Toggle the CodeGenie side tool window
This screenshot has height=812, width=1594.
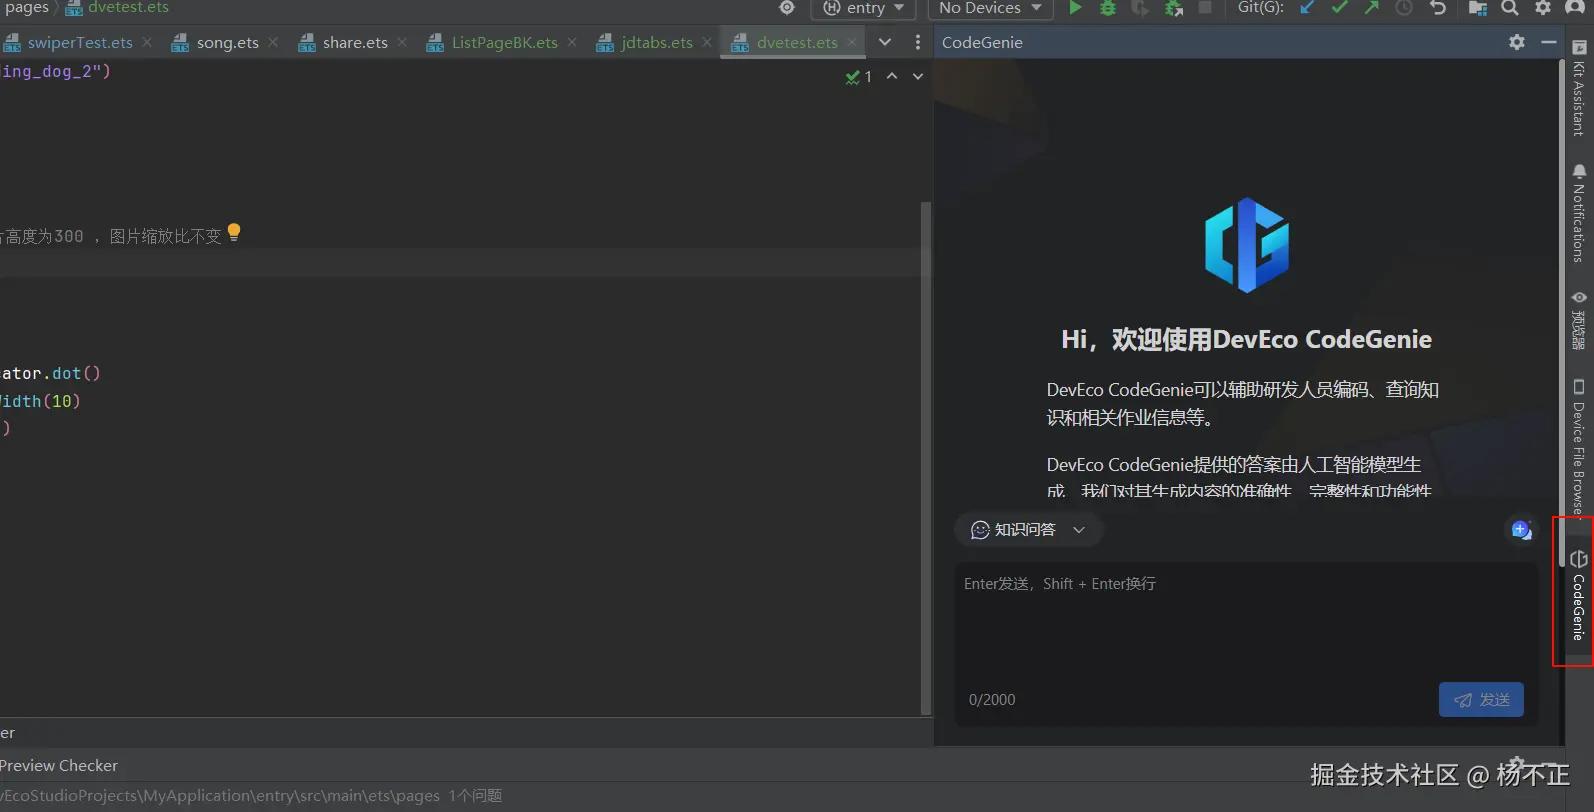tap(1579, 595)
